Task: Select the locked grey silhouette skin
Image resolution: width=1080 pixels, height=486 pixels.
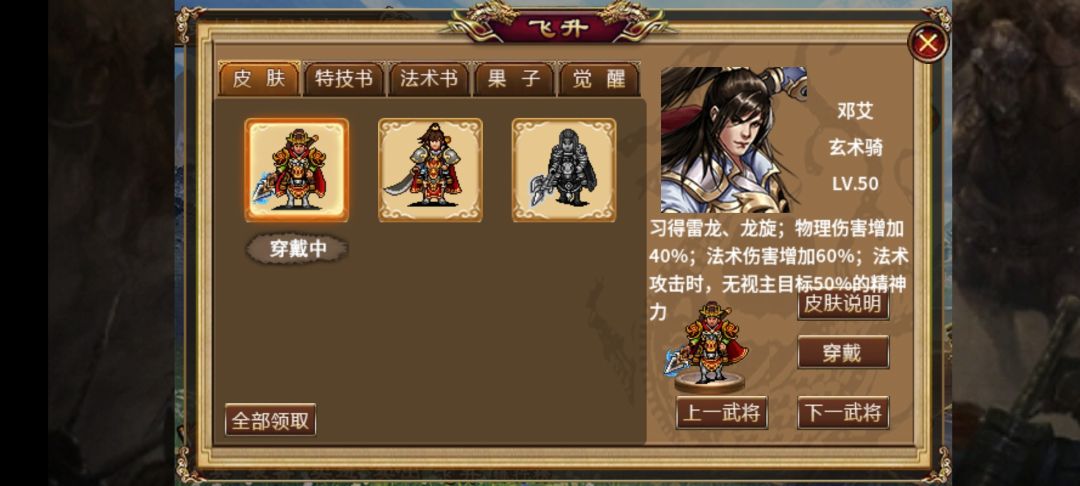Action: [x=564, y=170]
